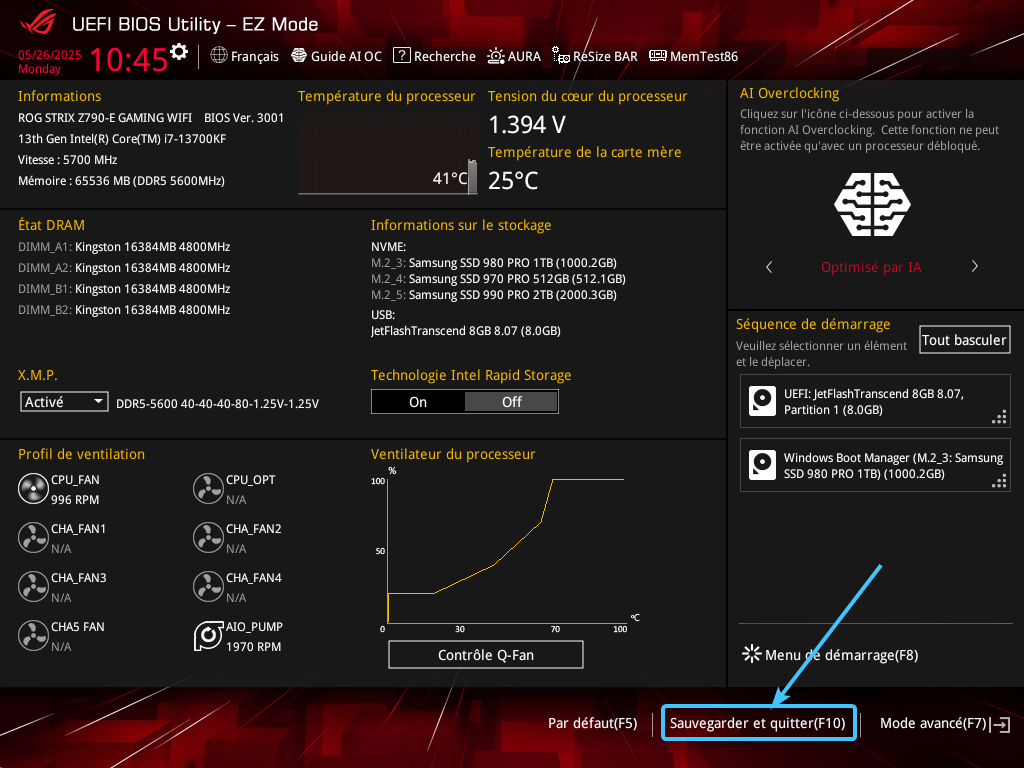The height and width of the screenshot is (768, 1024).
Task: Go to previous AI Overclocking profile
Action: [769, 266]
